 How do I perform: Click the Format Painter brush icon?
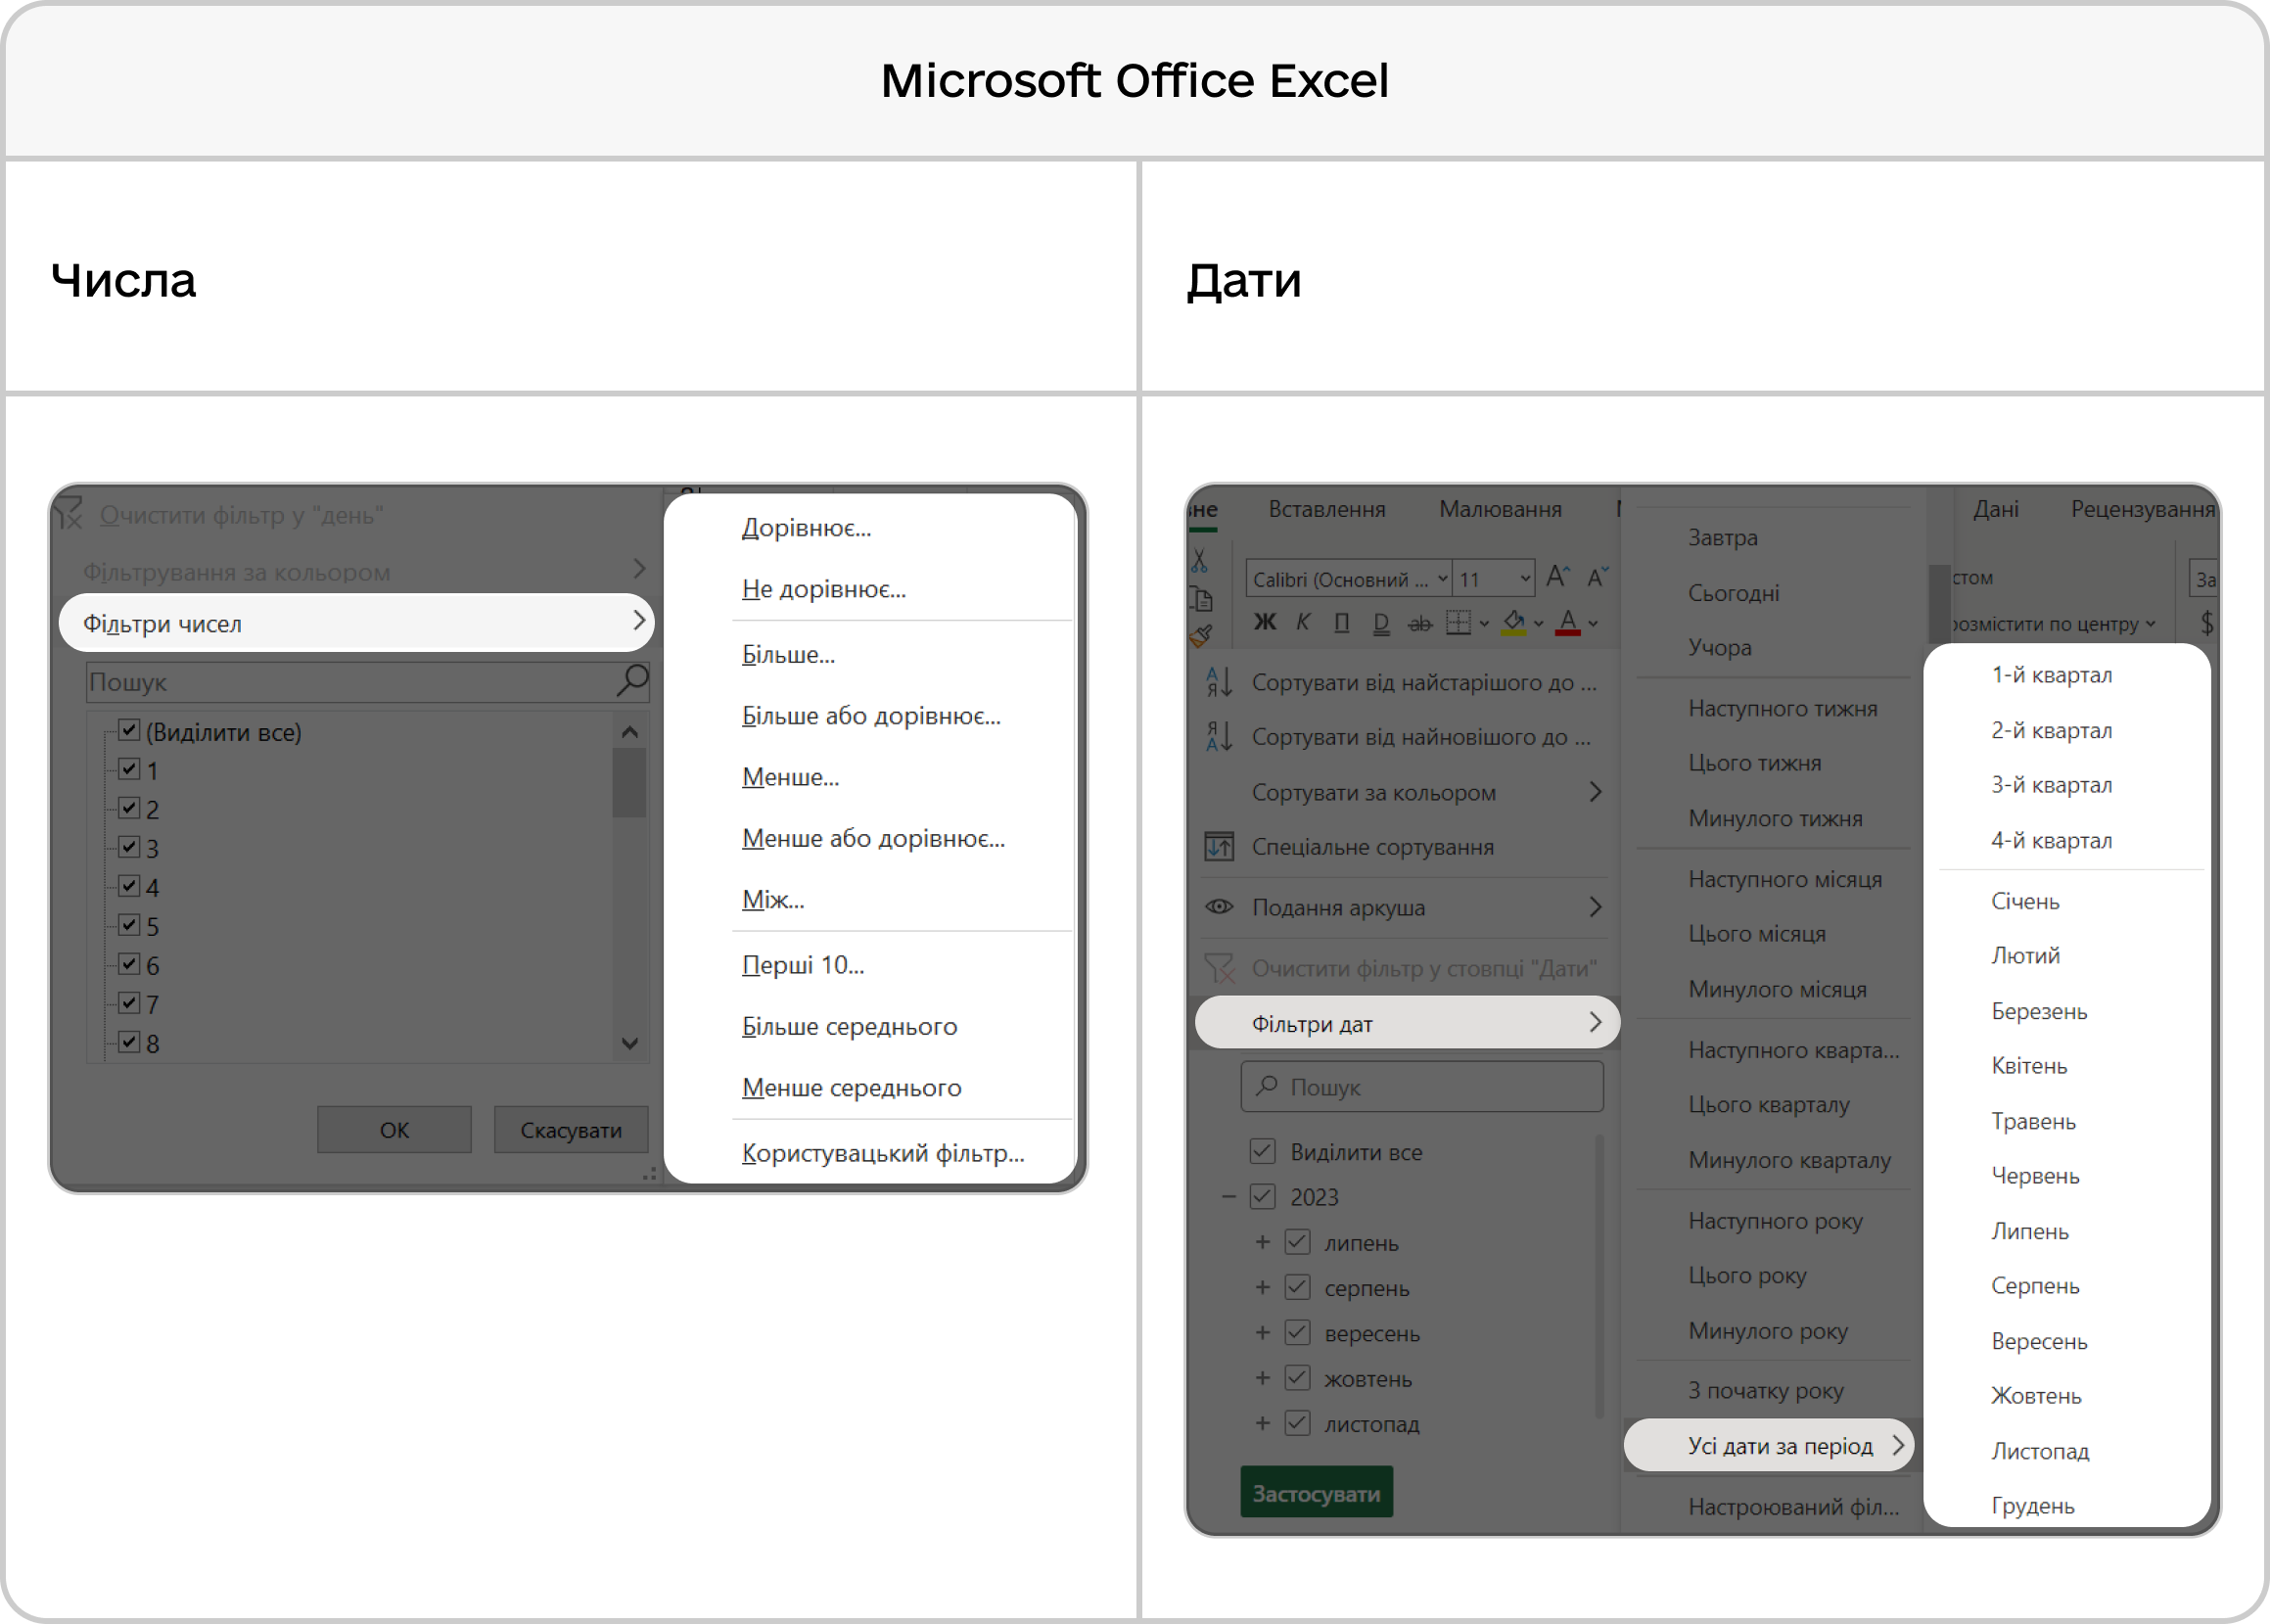[1201, 636]
